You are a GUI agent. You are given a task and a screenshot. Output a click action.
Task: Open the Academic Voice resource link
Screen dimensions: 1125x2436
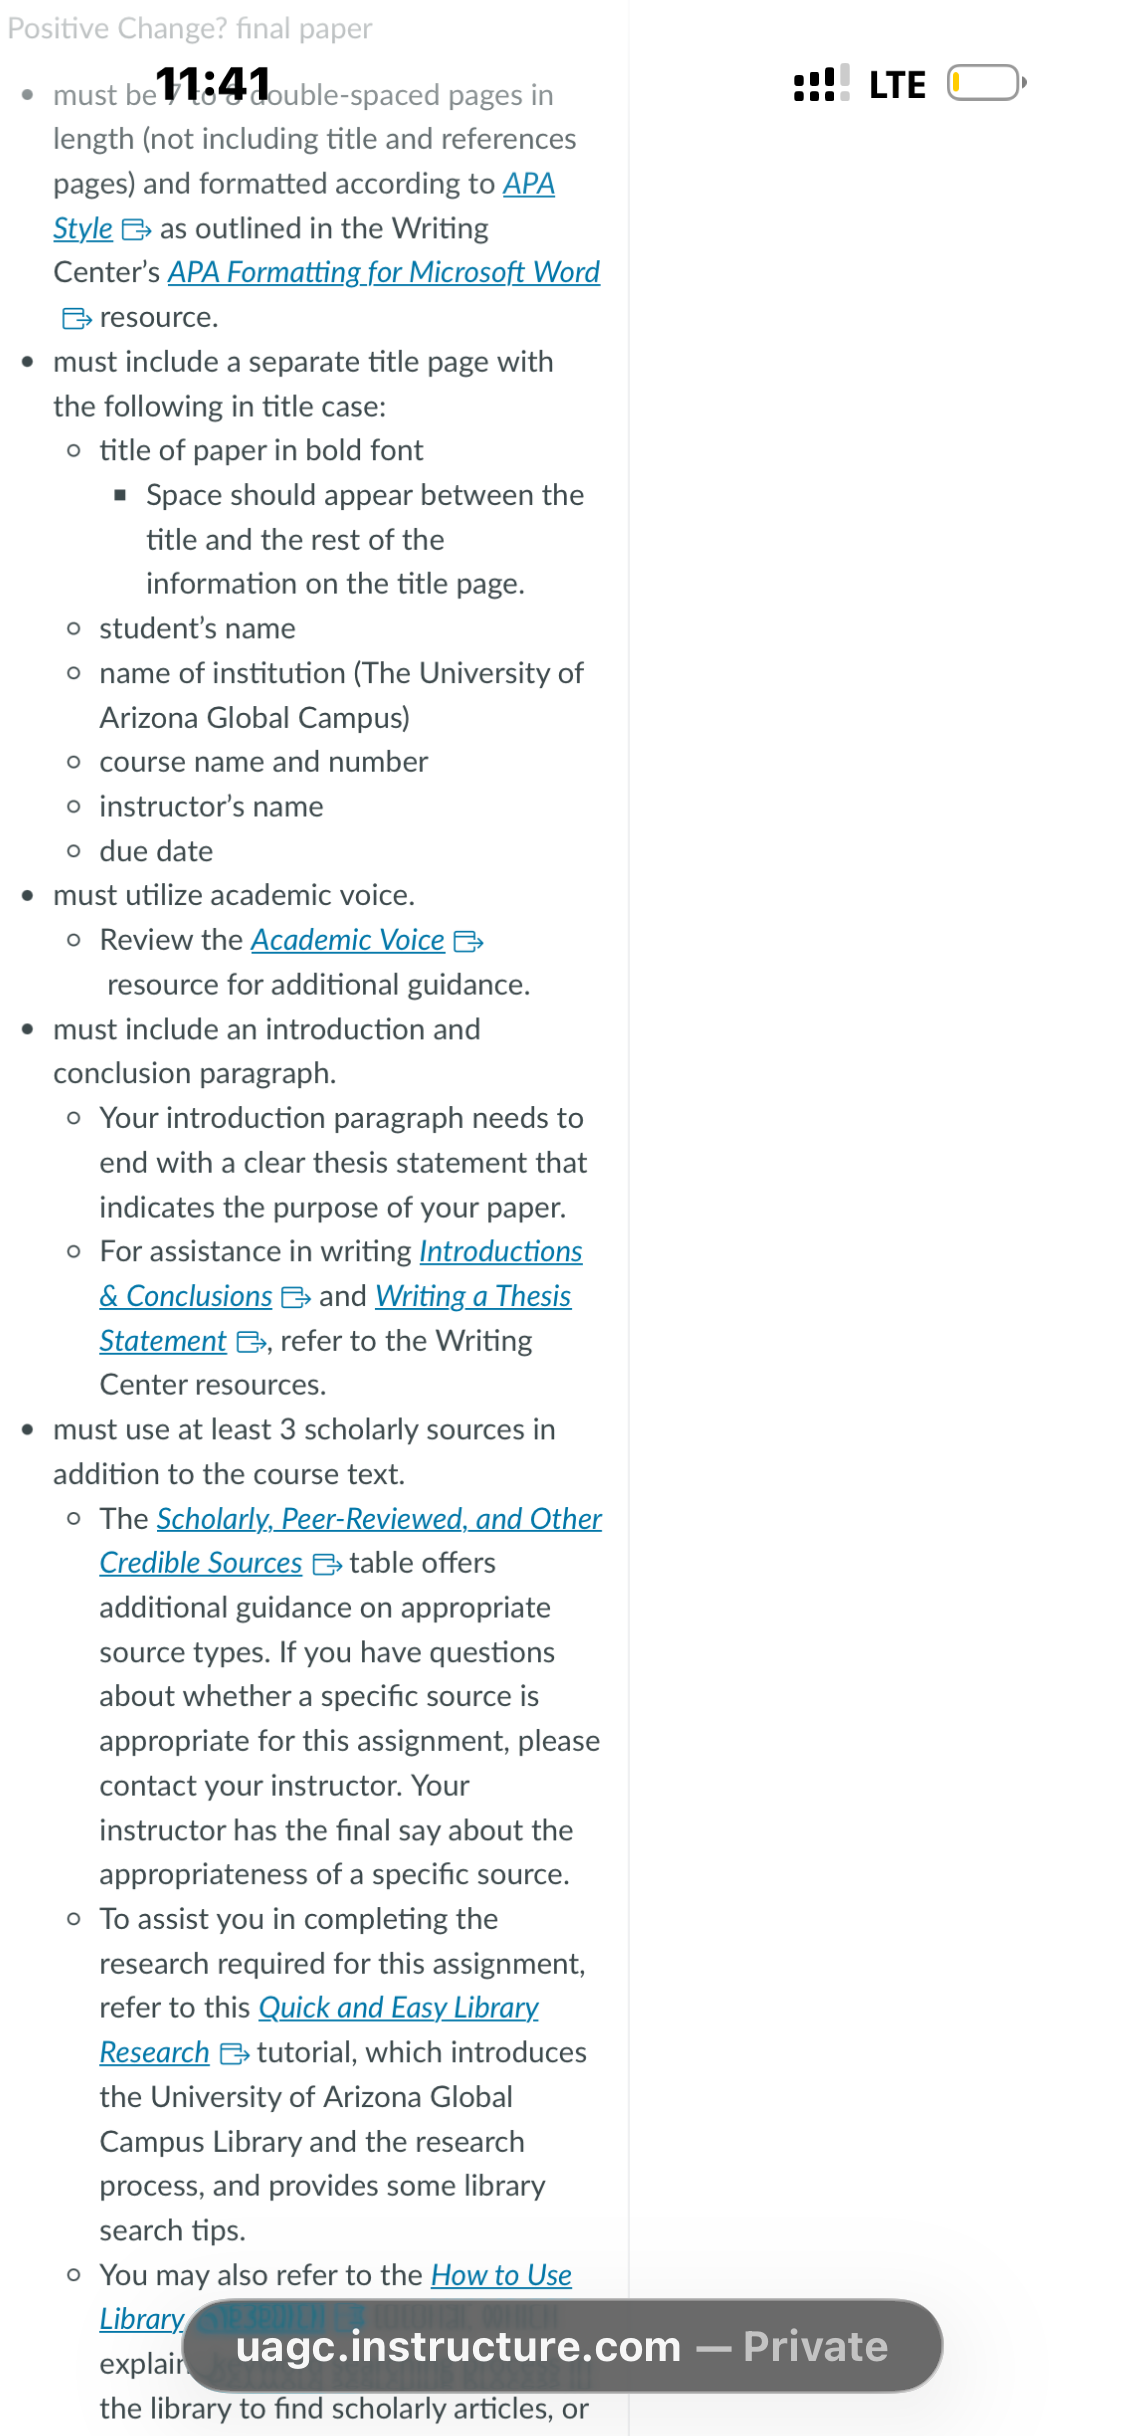(x=347, y=940)
